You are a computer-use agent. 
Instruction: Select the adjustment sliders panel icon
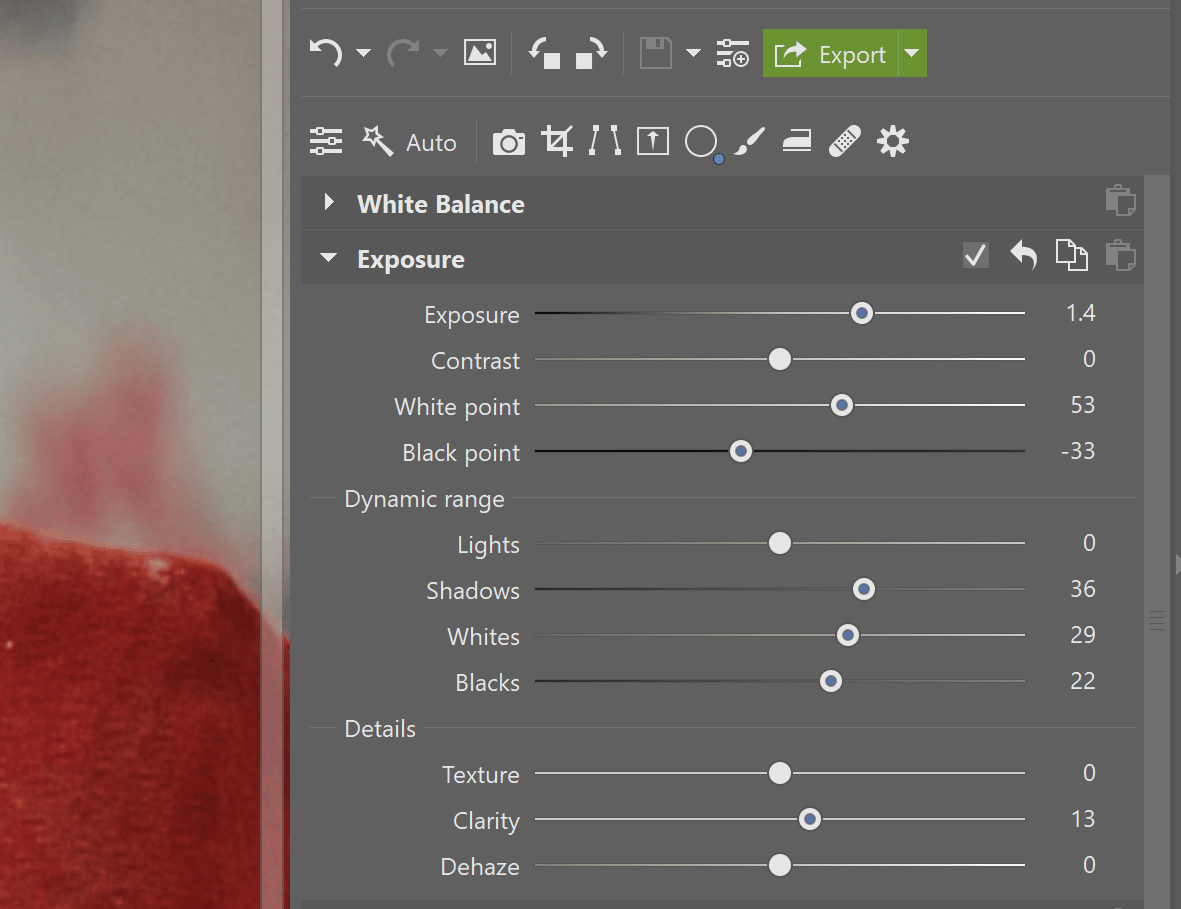click(x=326, y=142)
